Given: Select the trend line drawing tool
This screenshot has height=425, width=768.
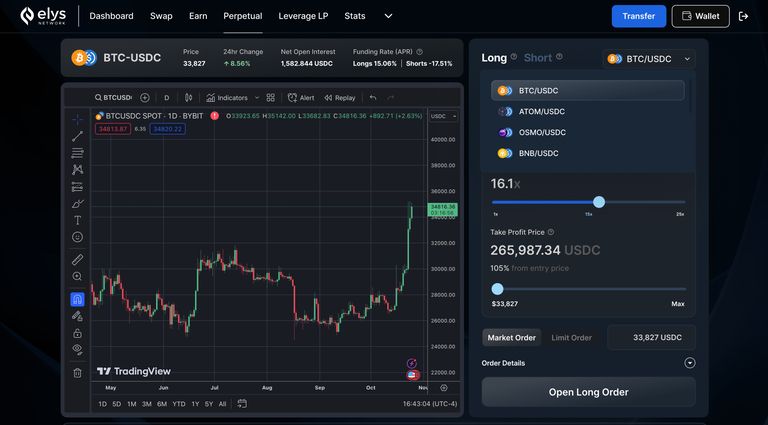Looking at the screenshot, I should 77,135.
